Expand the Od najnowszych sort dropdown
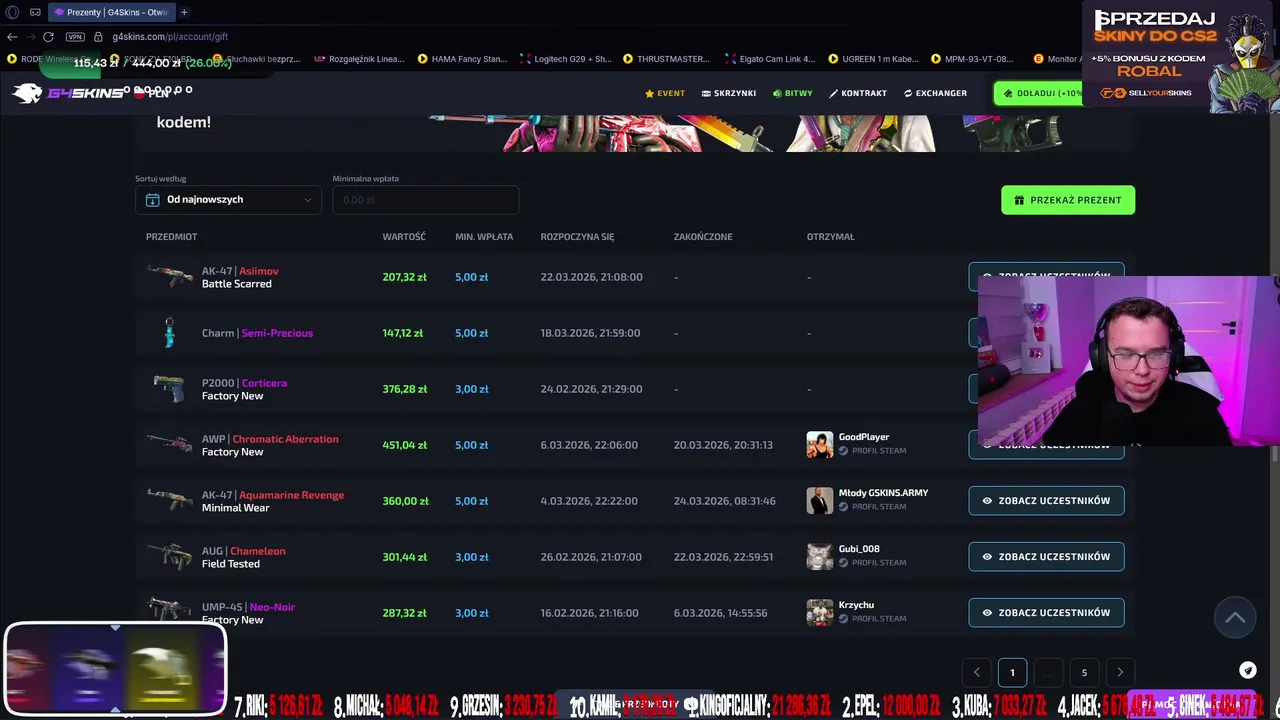The image size is (1280, 720). pyautogui.click(x=229, y=199)
